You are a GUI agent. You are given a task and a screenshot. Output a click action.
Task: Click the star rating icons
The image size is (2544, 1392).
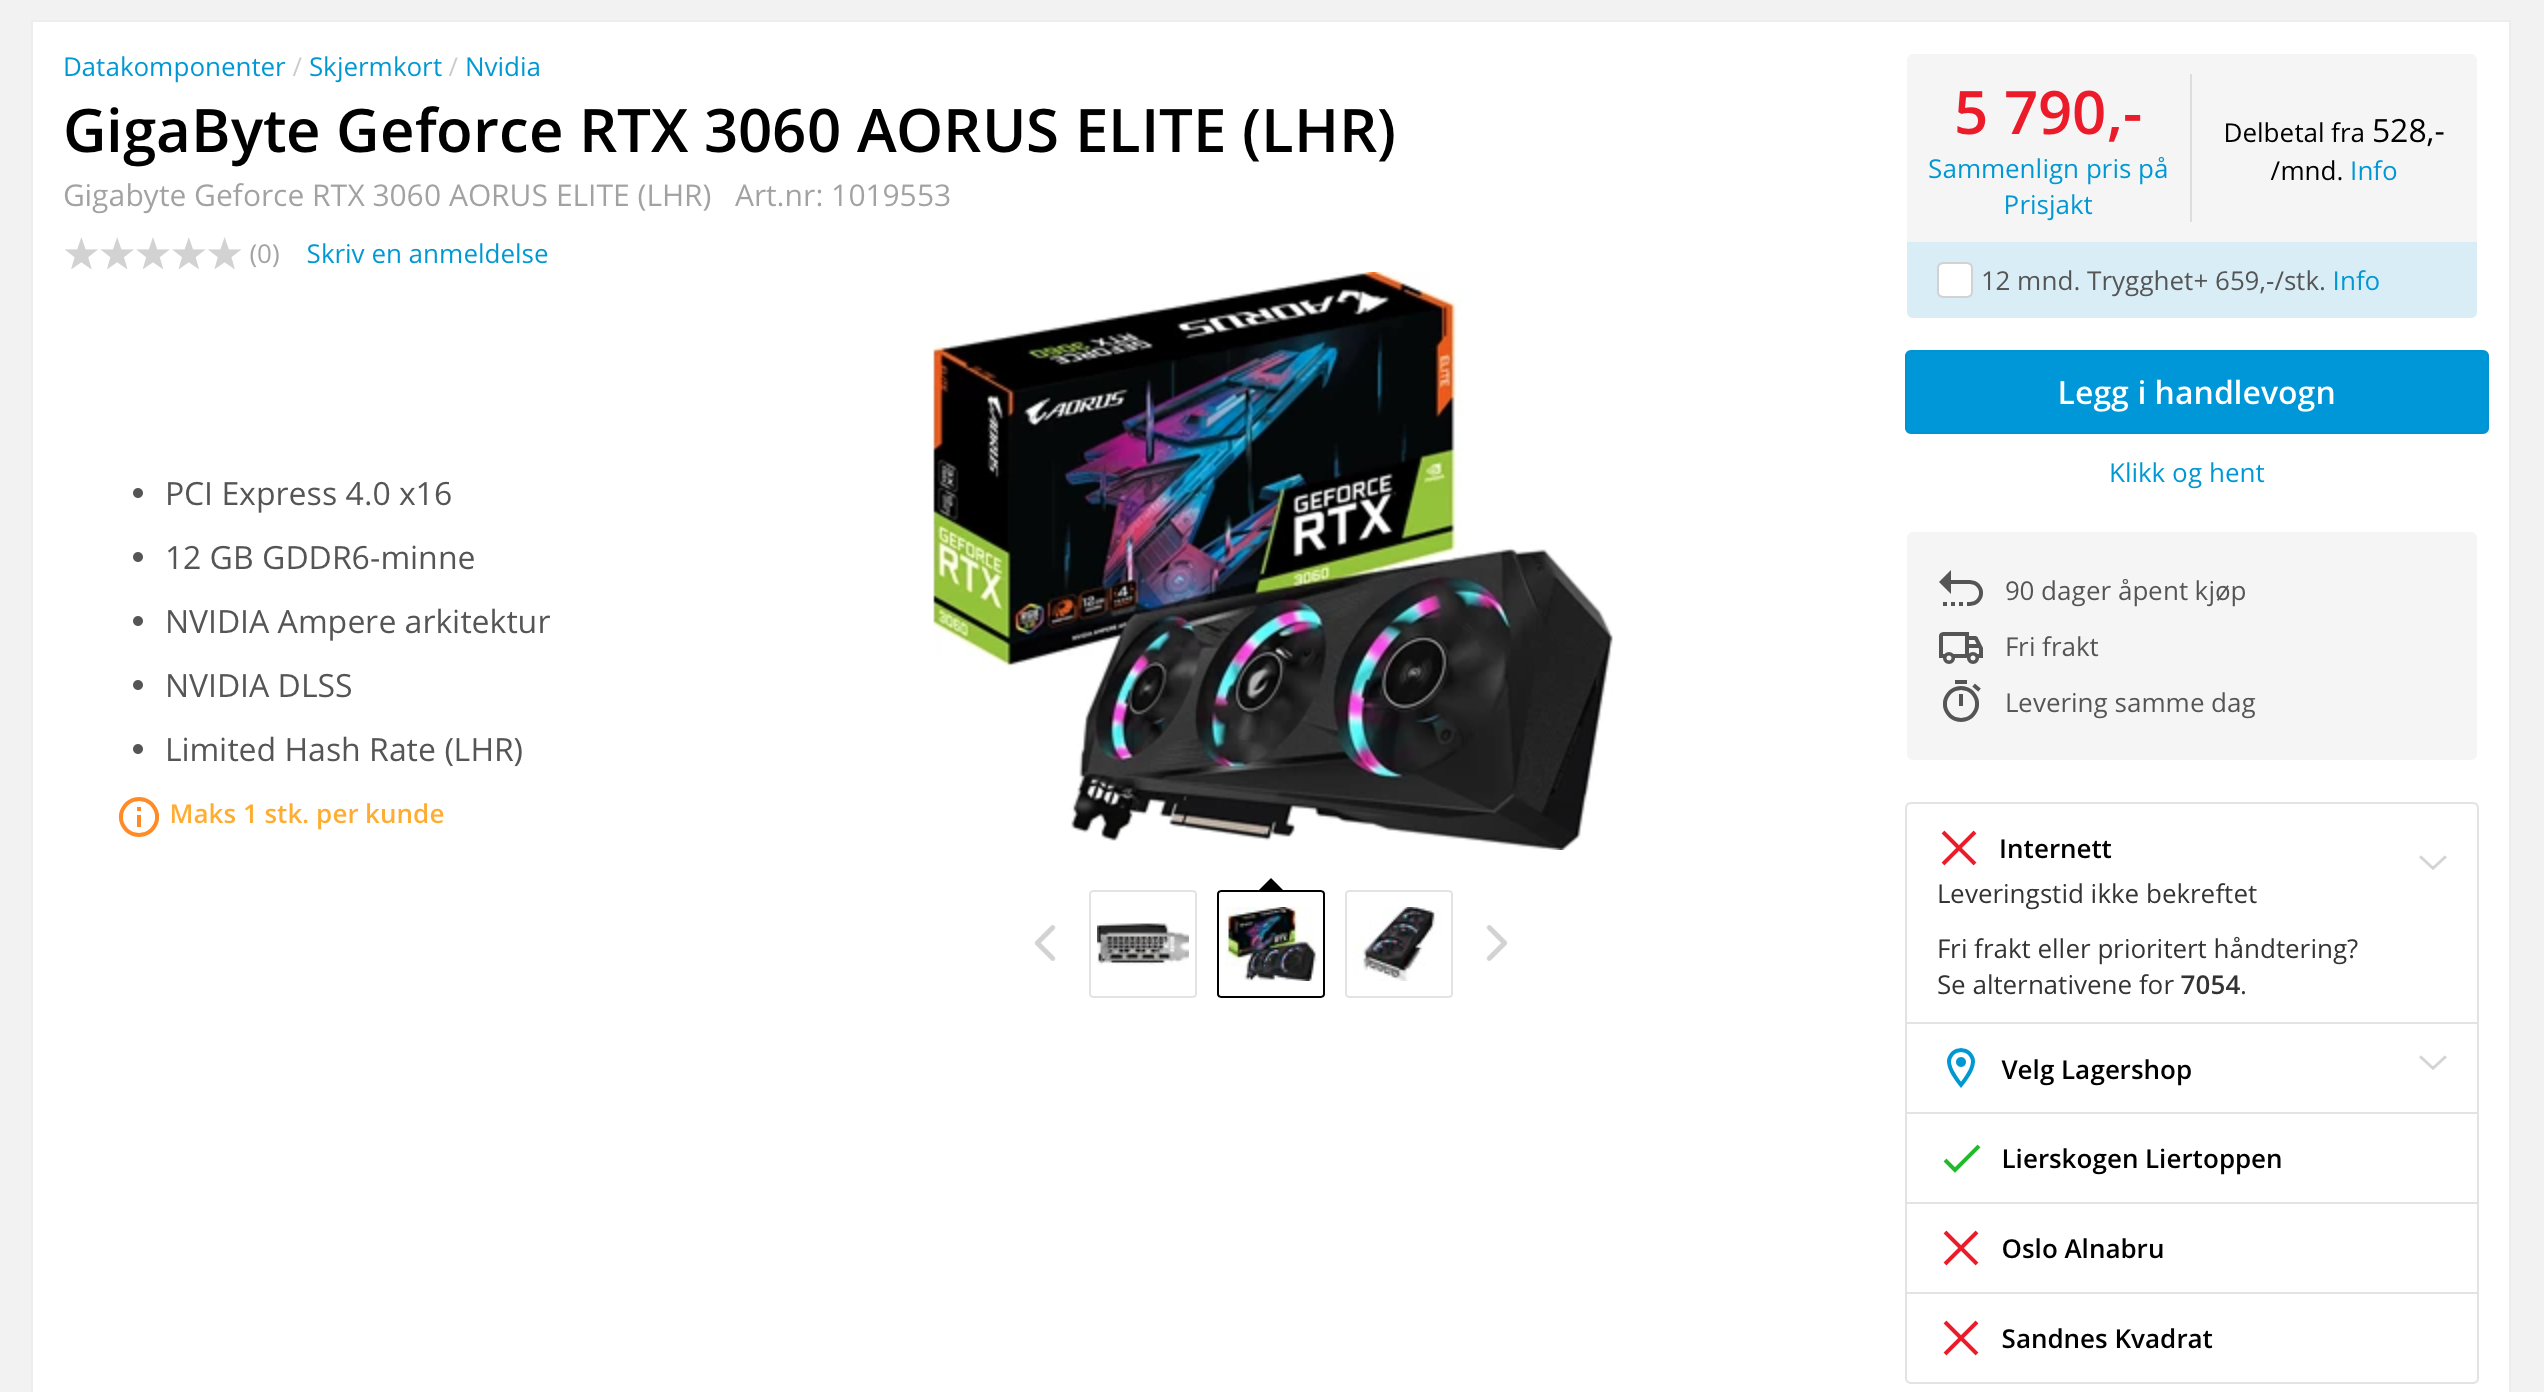(152, 254)
